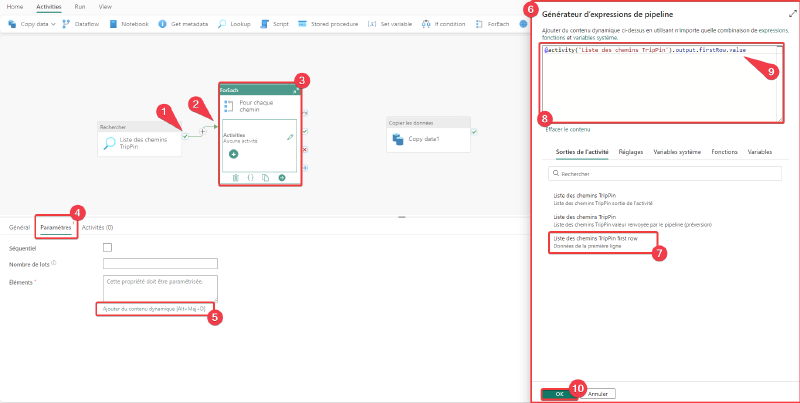This screenshot has height=403, width=800.
Task: Click the Copy data toolbar icon
Action: tap(12, 24)
